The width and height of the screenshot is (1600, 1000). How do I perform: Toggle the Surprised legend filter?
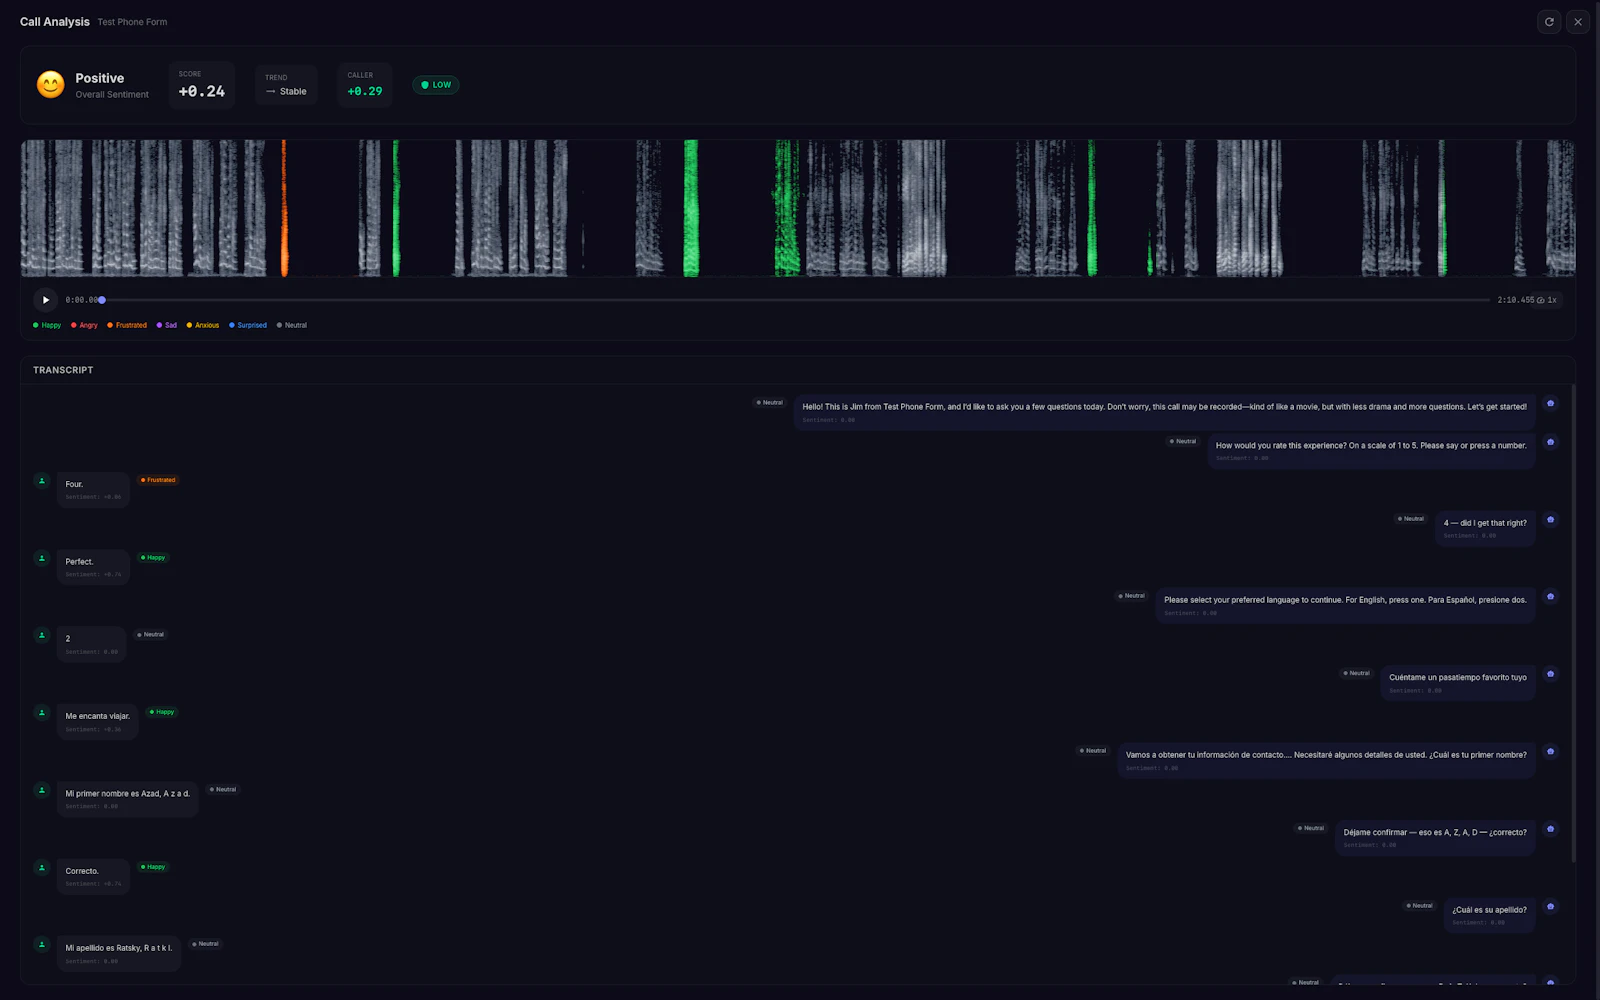point(248,325)
